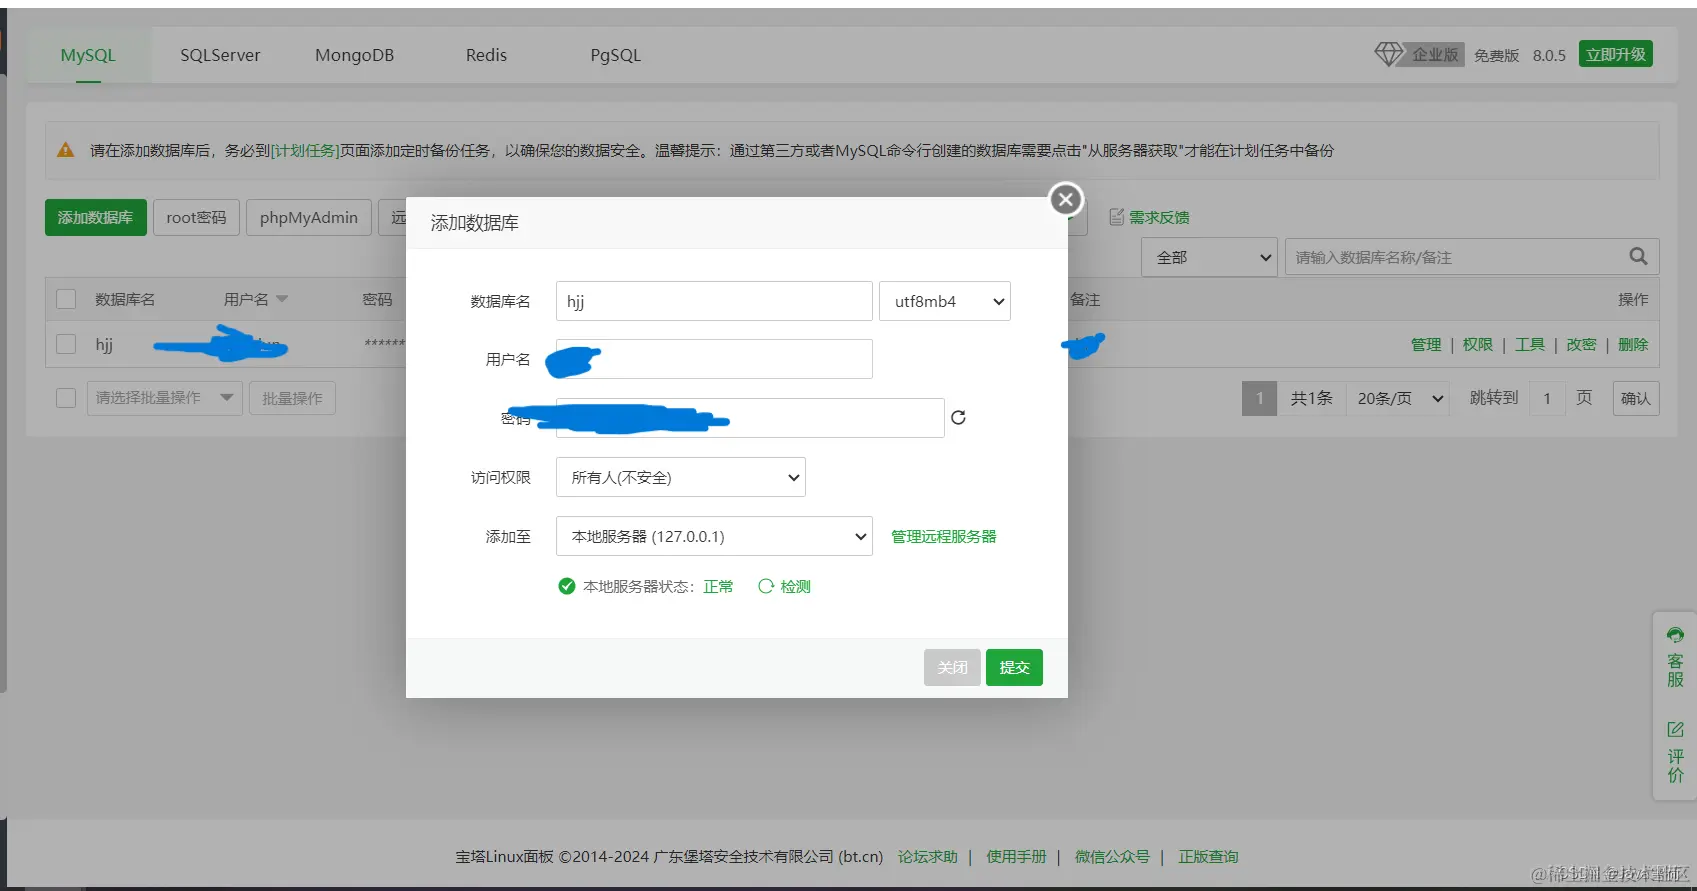This screenshot has height=891, width=1697.
Task: Open the 全部 filter dropdown
Action: (1209, 257)
